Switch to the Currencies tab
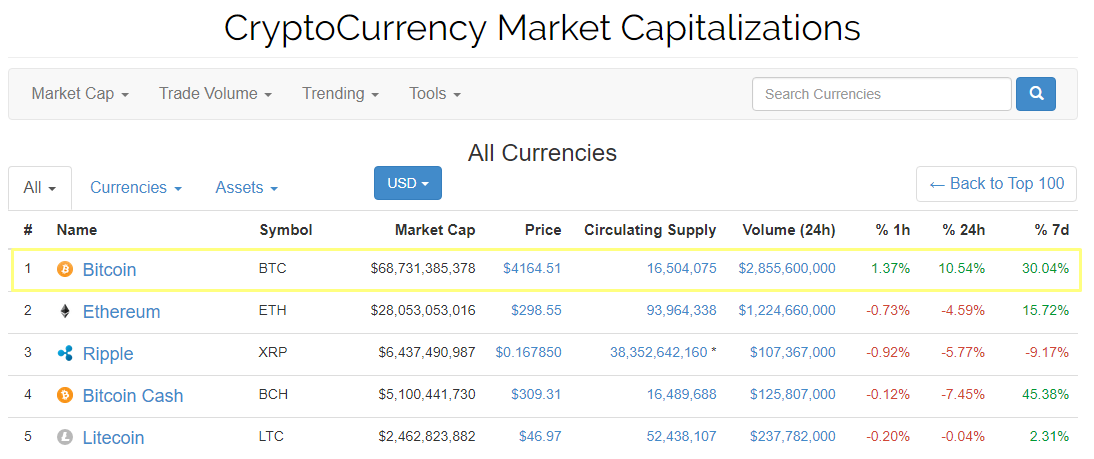The height and width of the screenshot is (459, 1094). (x=135, y=188)
